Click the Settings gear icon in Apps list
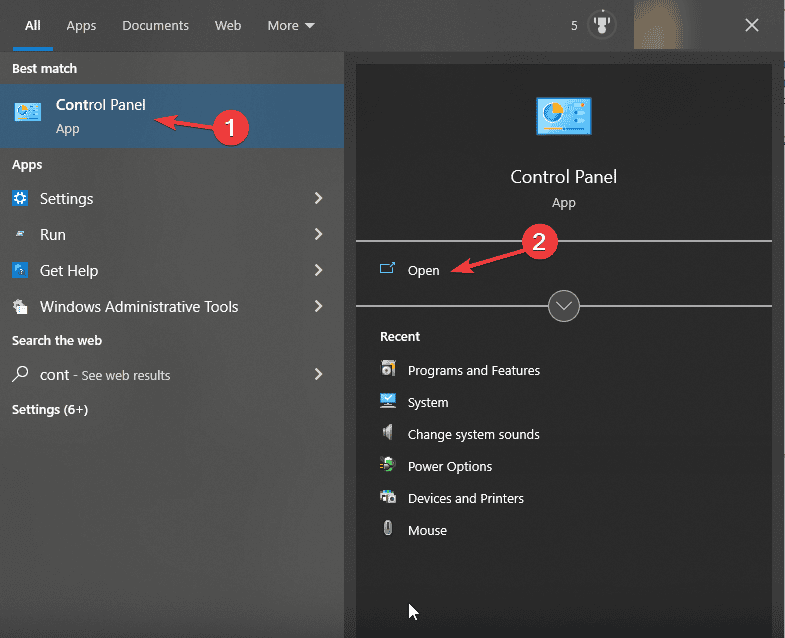The width and height of the screenshot is (785, 638). pos(20,198)
